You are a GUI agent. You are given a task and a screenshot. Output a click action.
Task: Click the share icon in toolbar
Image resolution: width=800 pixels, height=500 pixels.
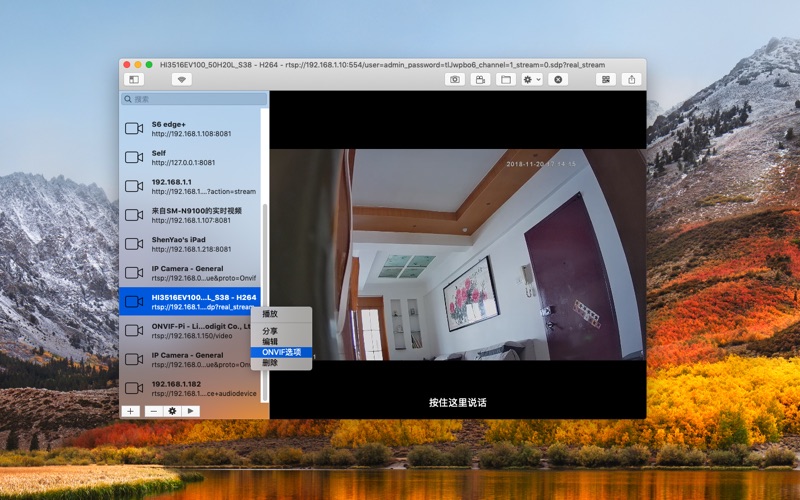pyautogui.click(x=631, y=79)
